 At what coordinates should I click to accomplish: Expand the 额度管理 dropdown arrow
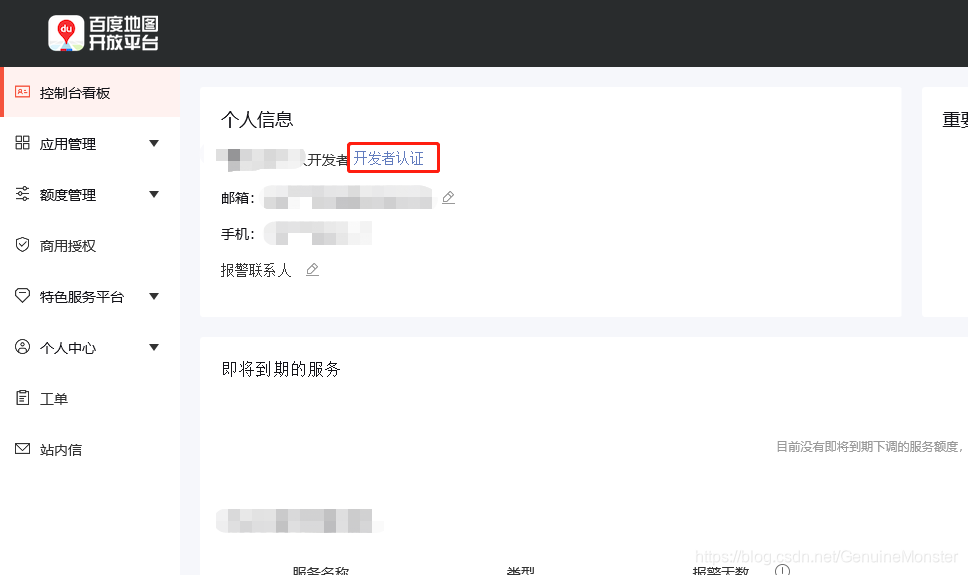154,195
